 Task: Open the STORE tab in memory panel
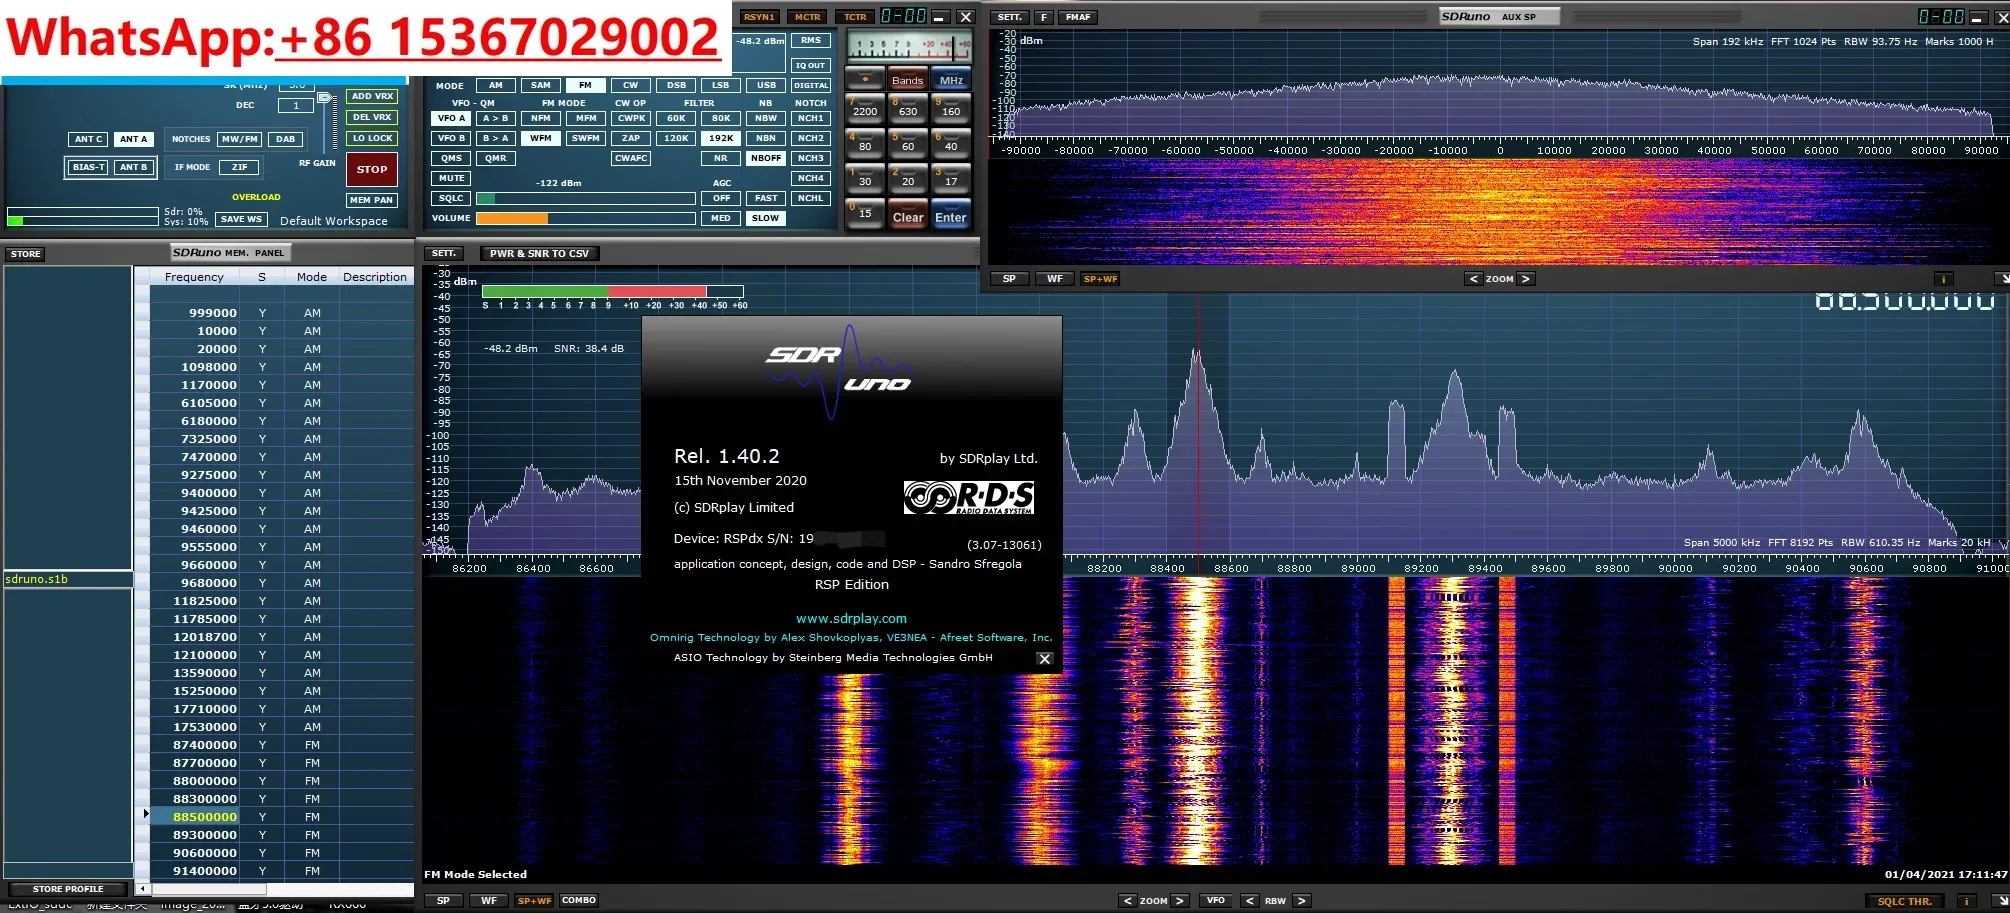(26, 253)
